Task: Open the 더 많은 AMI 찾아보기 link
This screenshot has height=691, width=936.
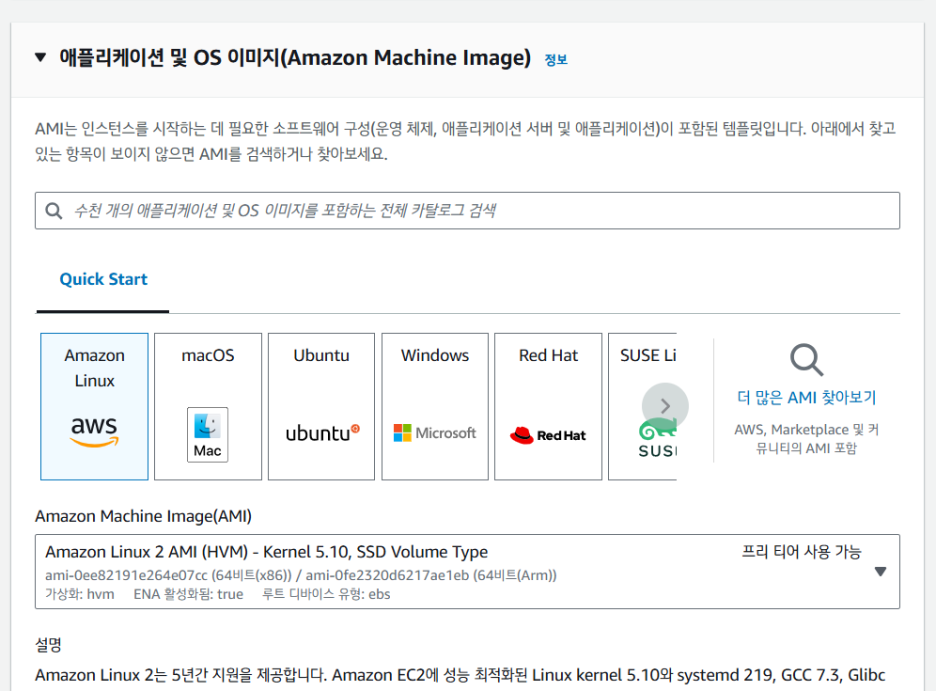Action: (806, 398)
